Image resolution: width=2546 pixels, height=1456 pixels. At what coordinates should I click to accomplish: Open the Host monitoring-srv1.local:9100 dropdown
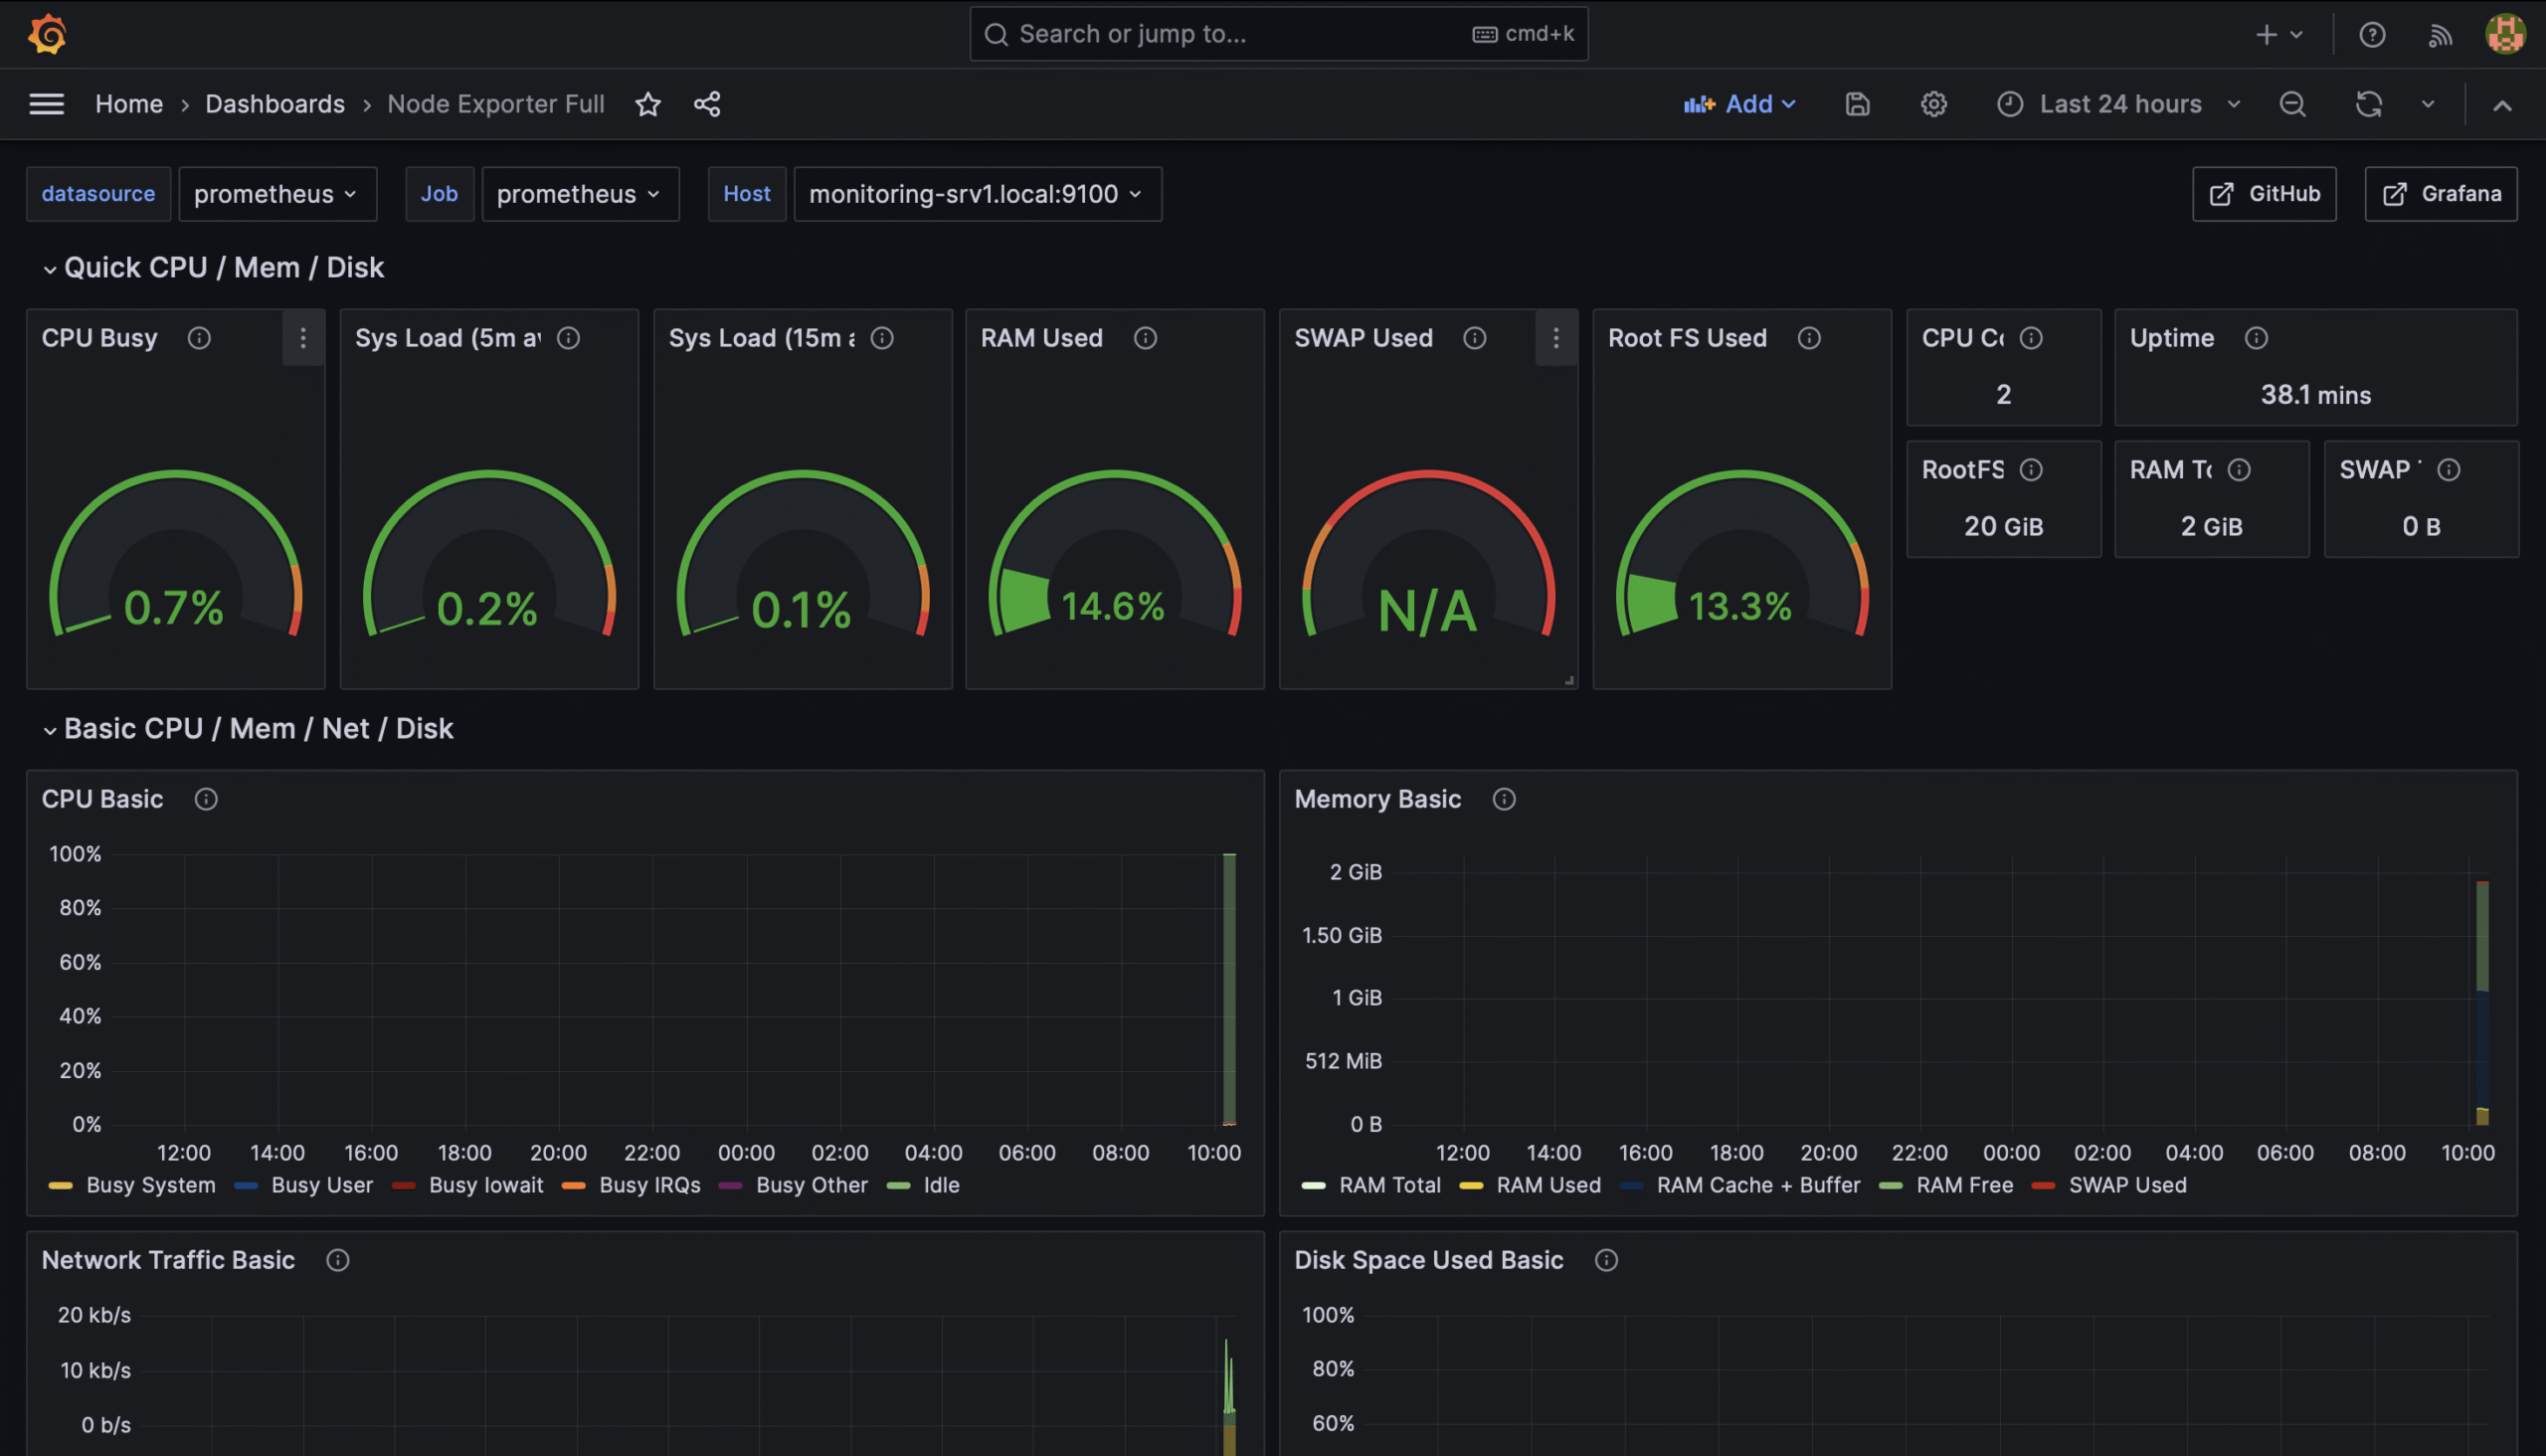pyautogui.click(x=977, y=194)
